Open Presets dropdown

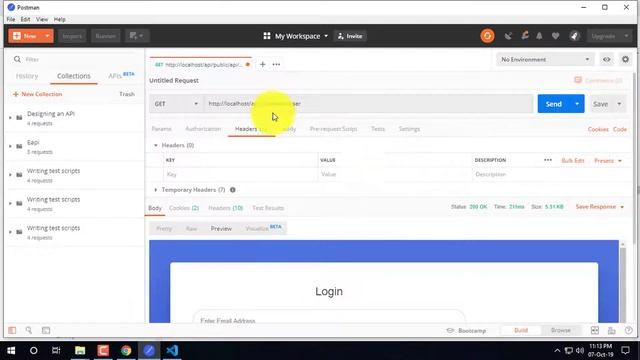coord(608,161)
